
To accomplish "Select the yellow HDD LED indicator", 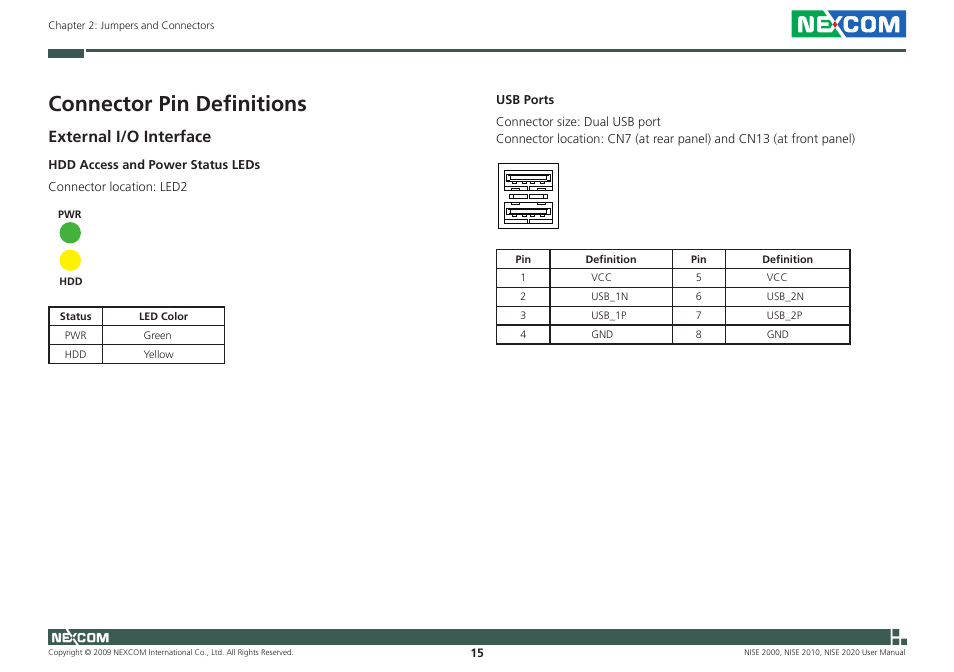I will coord(70,260).
